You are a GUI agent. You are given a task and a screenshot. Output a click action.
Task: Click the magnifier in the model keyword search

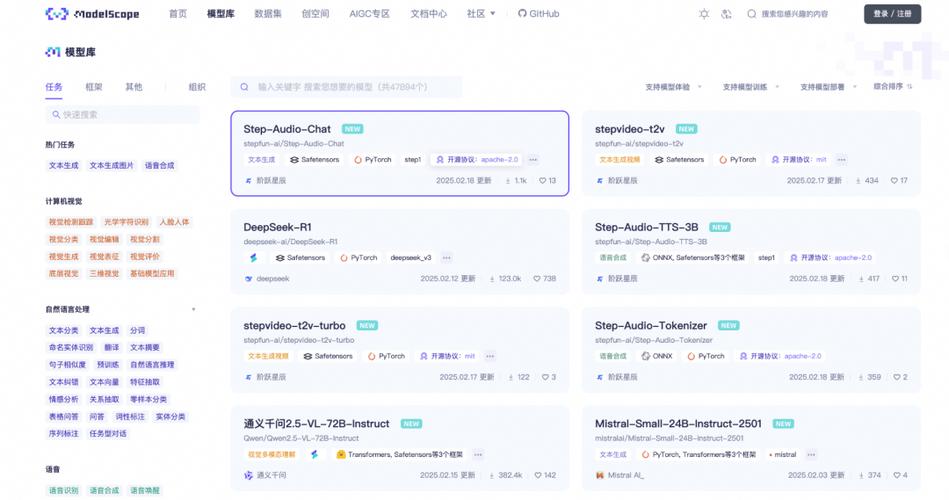click(x=245, y=87)
